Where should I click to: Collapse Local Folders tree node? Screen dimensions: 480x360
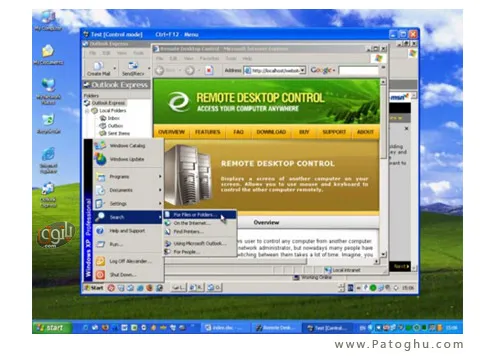(87, 110)
